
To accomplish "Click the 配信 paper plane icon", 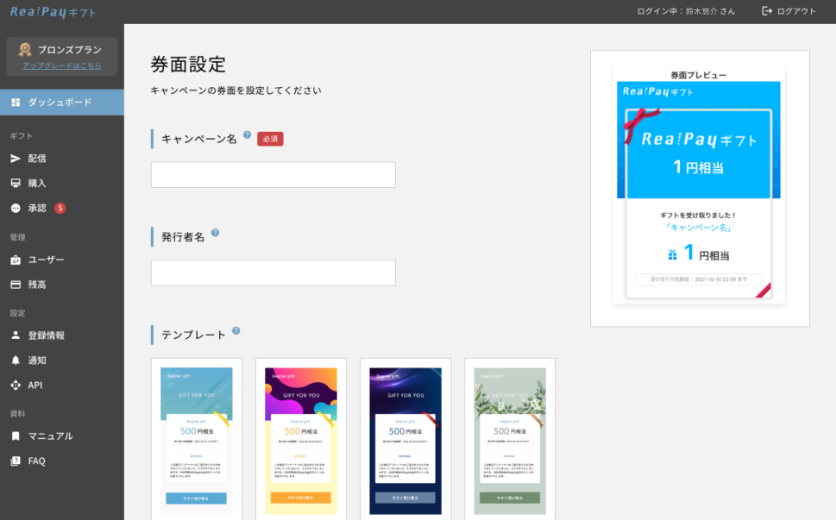I will click(x=15, y=158).
